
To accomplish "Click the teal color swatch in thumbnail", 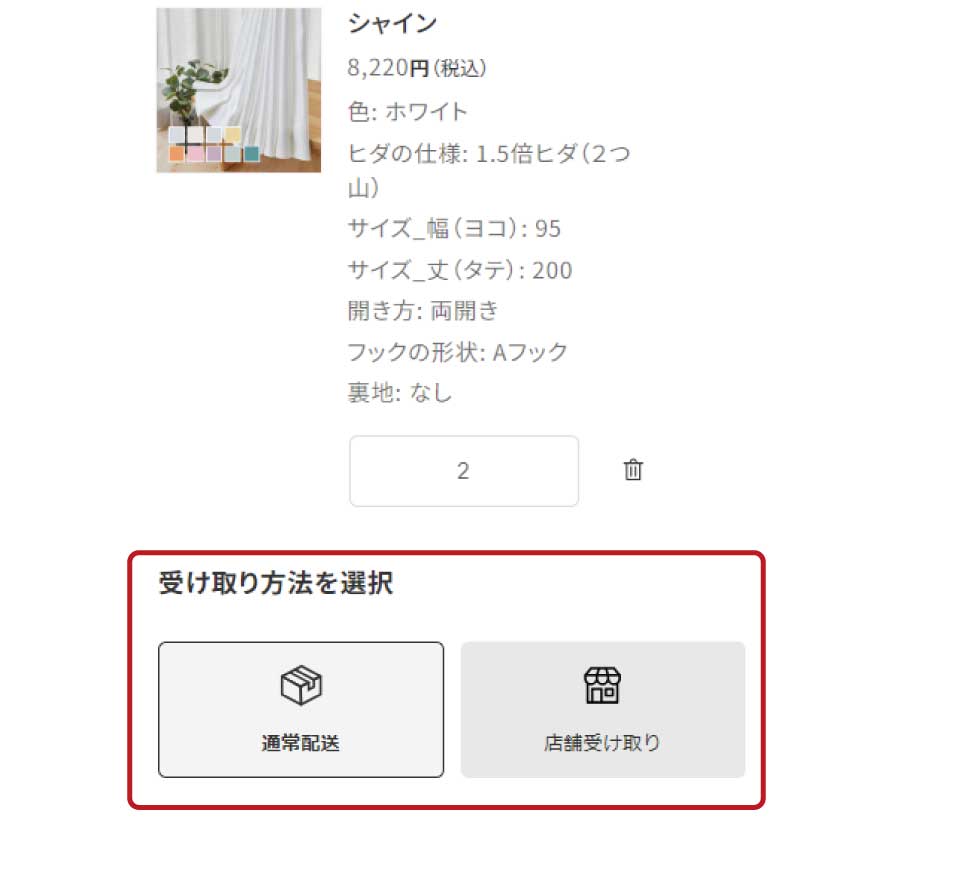I will (x=251, y=154).
